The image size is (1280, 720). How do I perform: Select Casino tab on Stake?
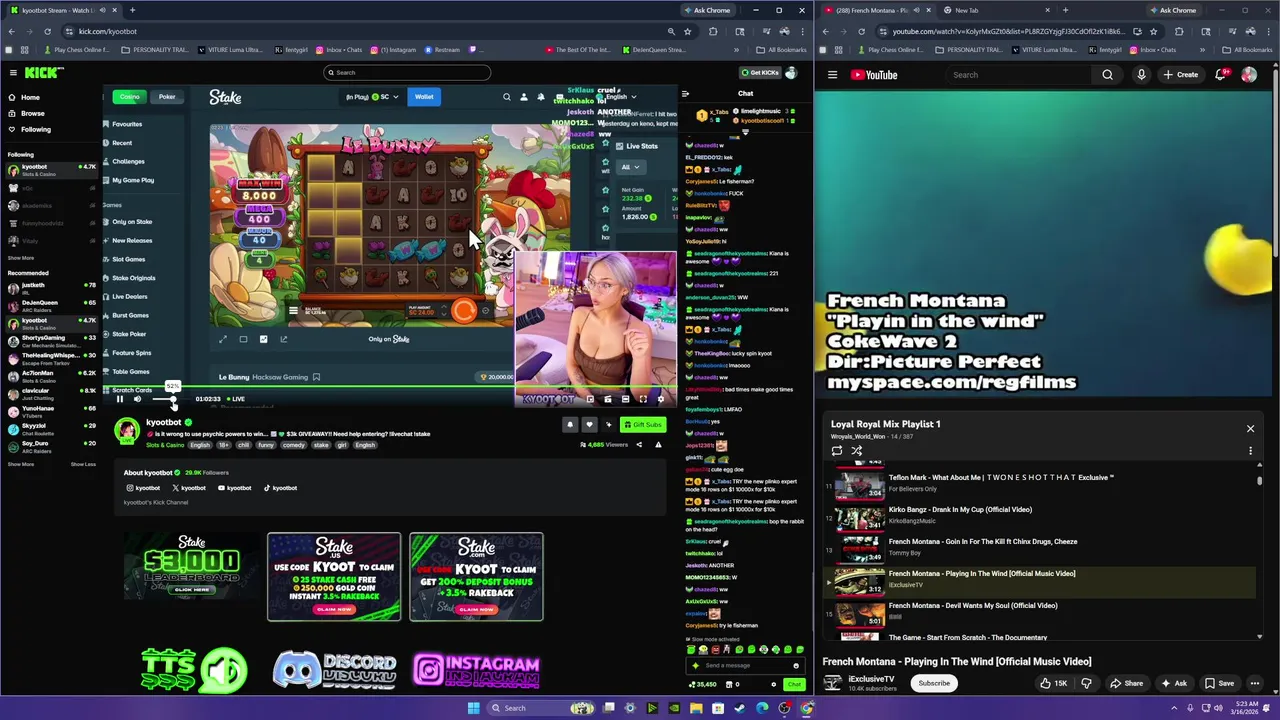pyautogui.click(x=129, y=97)
